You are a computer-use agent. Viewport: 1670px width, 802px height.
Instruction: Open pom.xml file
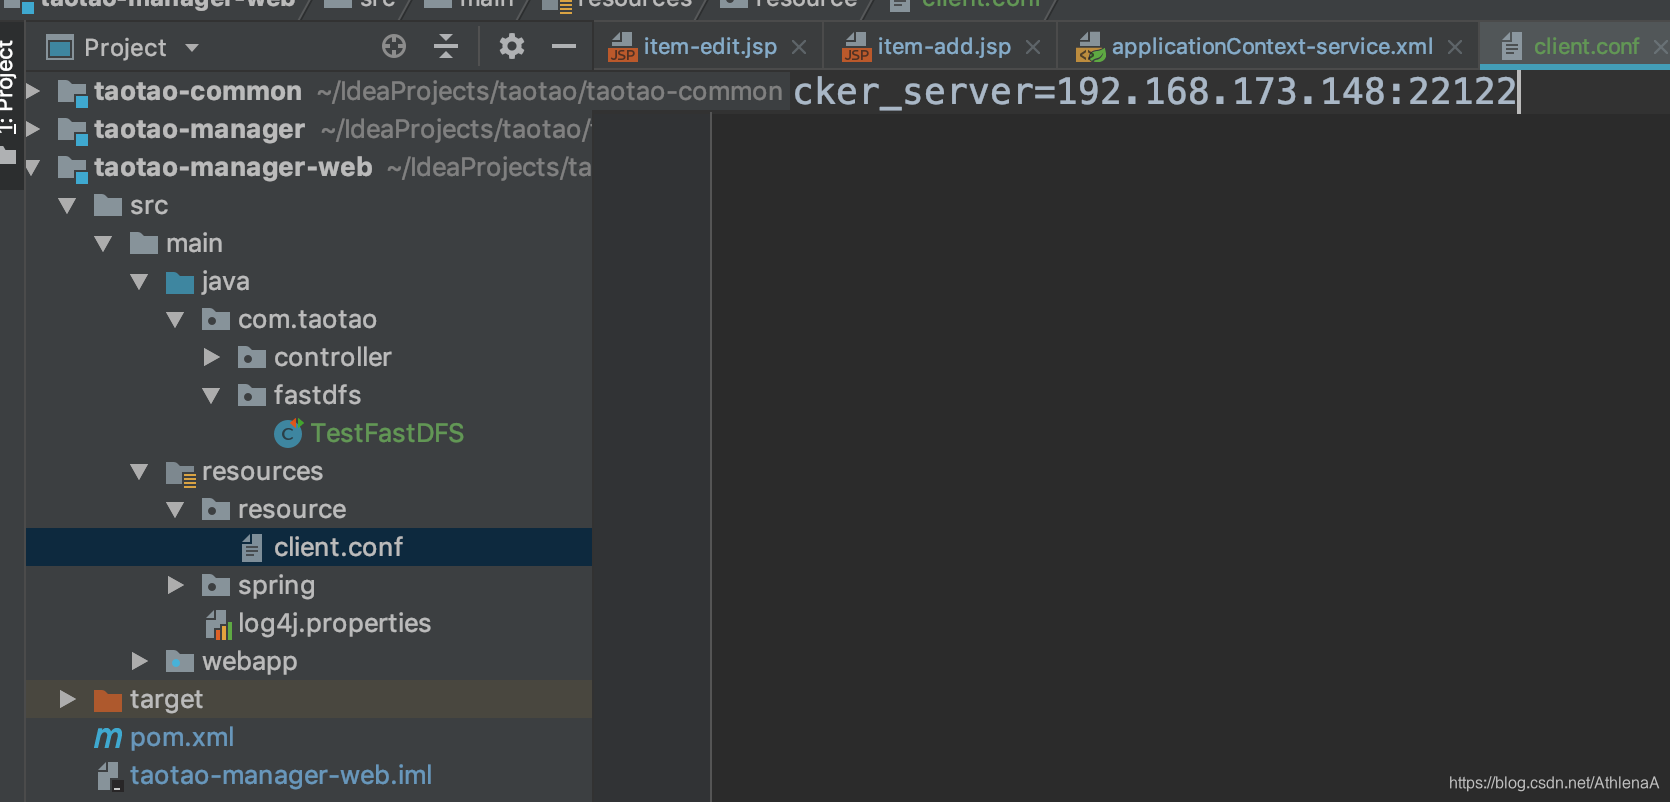pyautogui.click(x=182, y=737)
